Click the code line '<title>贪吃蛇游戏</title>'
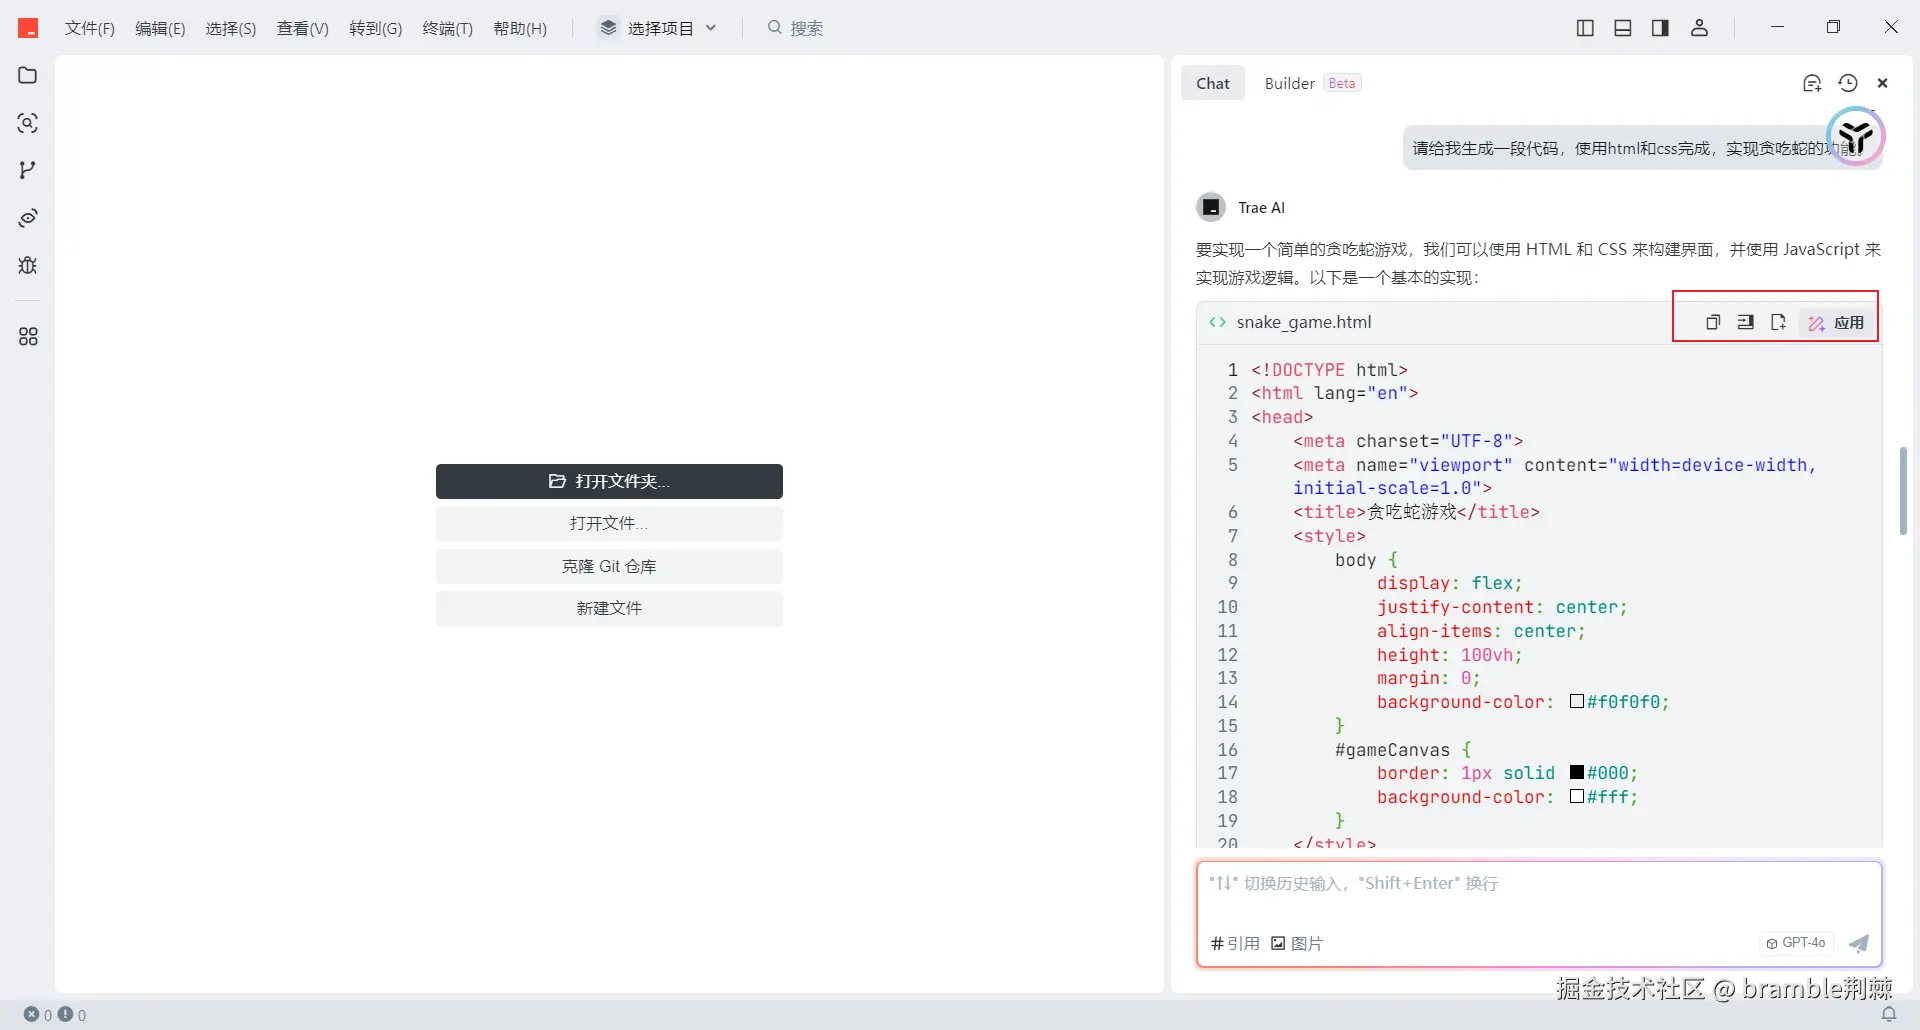The width and height of the screenshot is (1920, 1030). pos(1416,512)
